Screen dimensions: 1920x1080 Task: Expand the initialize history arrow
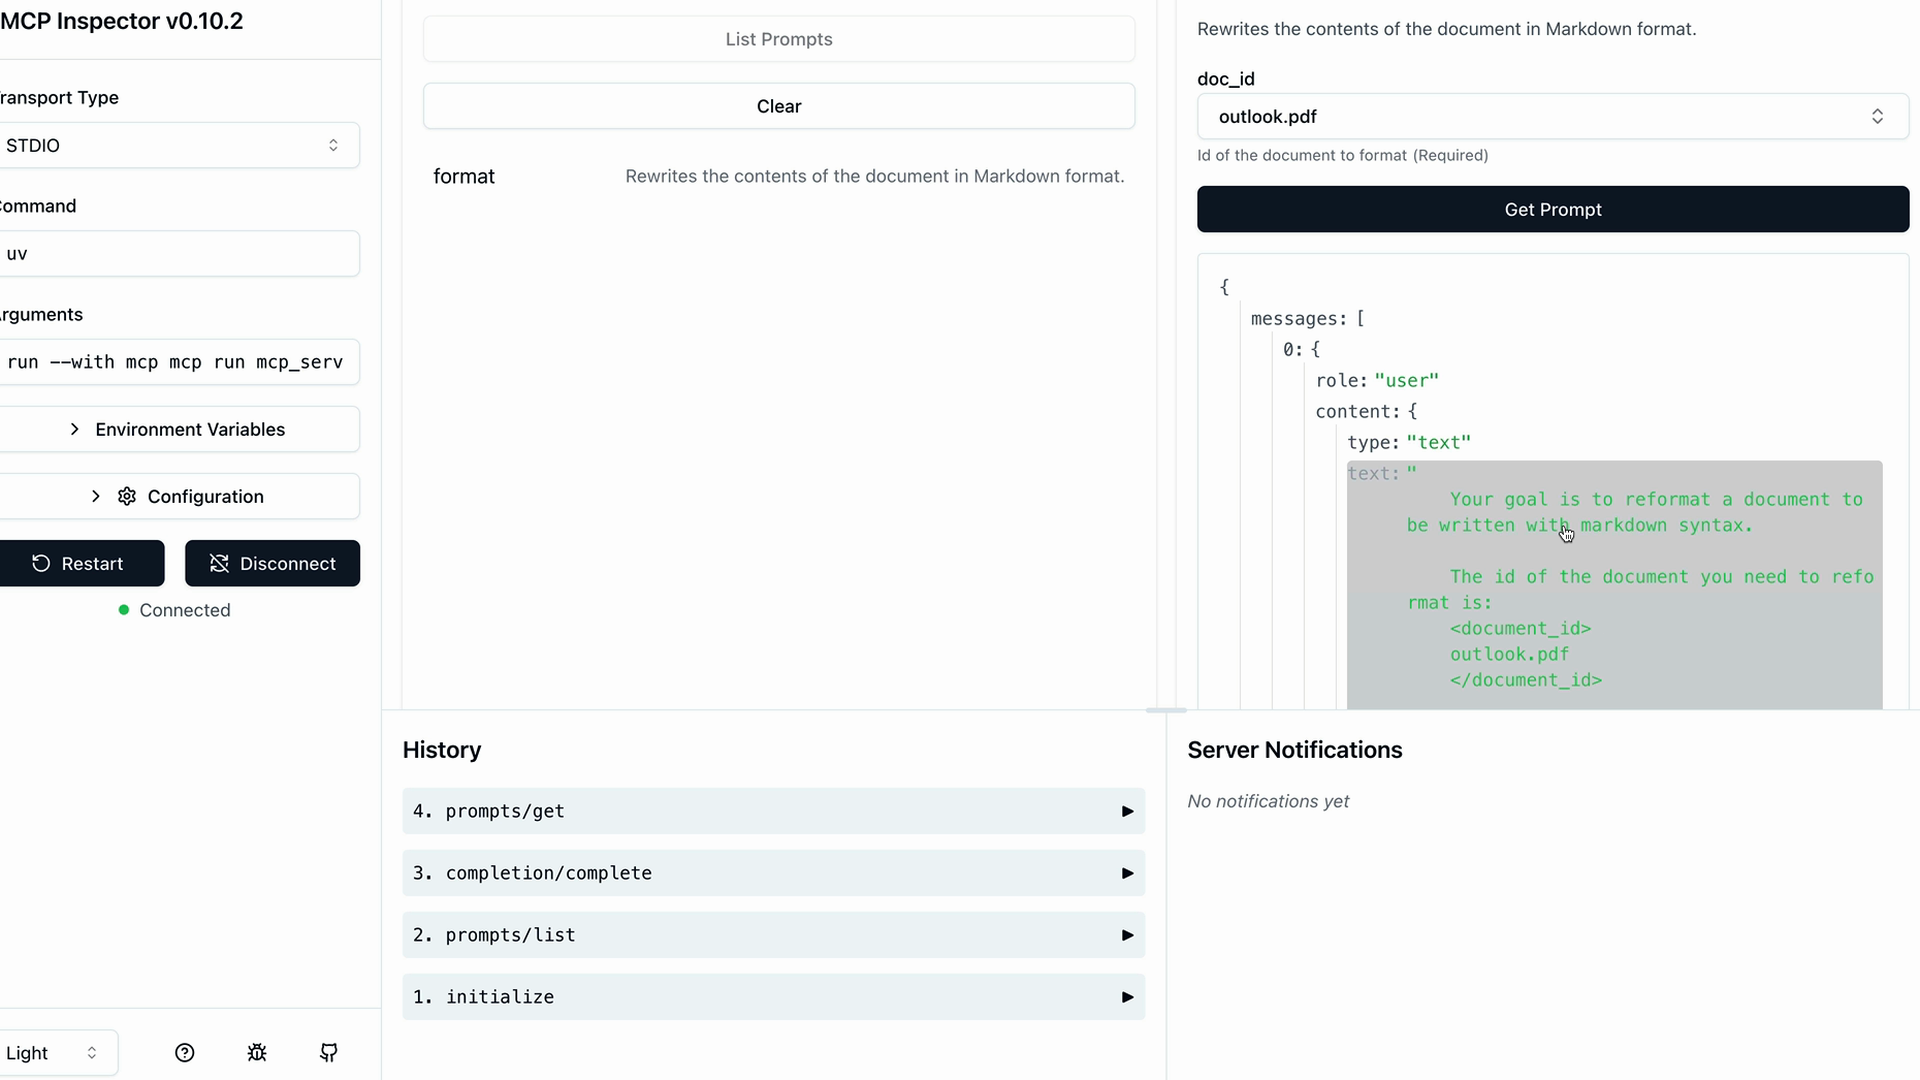point(1127,997)
